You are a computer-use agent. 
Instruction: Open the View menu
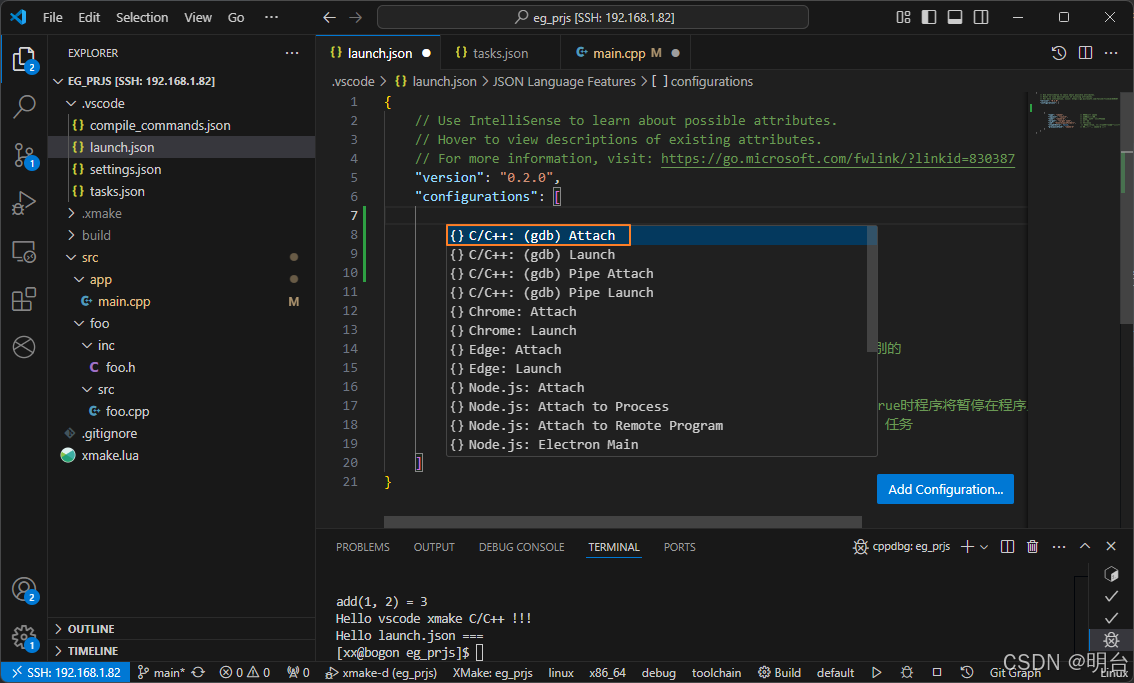pos(197,17)
